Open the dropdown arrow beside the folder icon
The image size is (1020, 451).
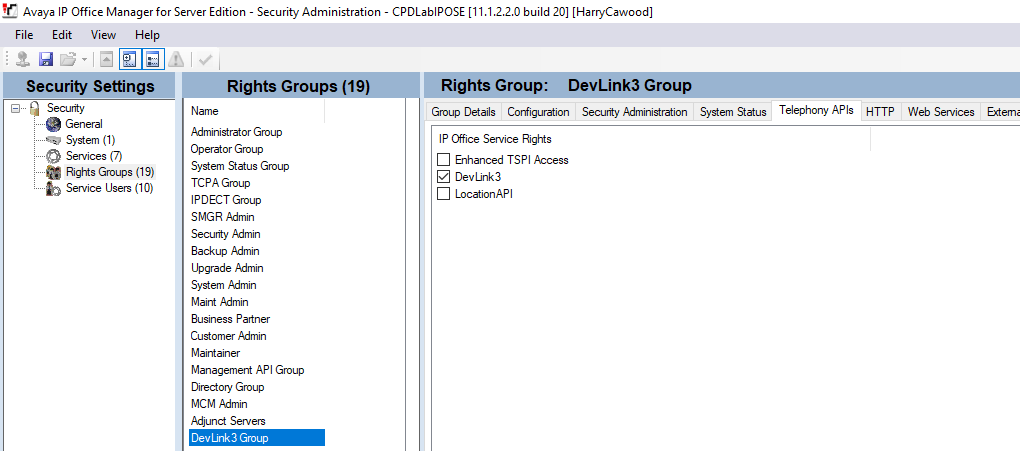point(85,60)
